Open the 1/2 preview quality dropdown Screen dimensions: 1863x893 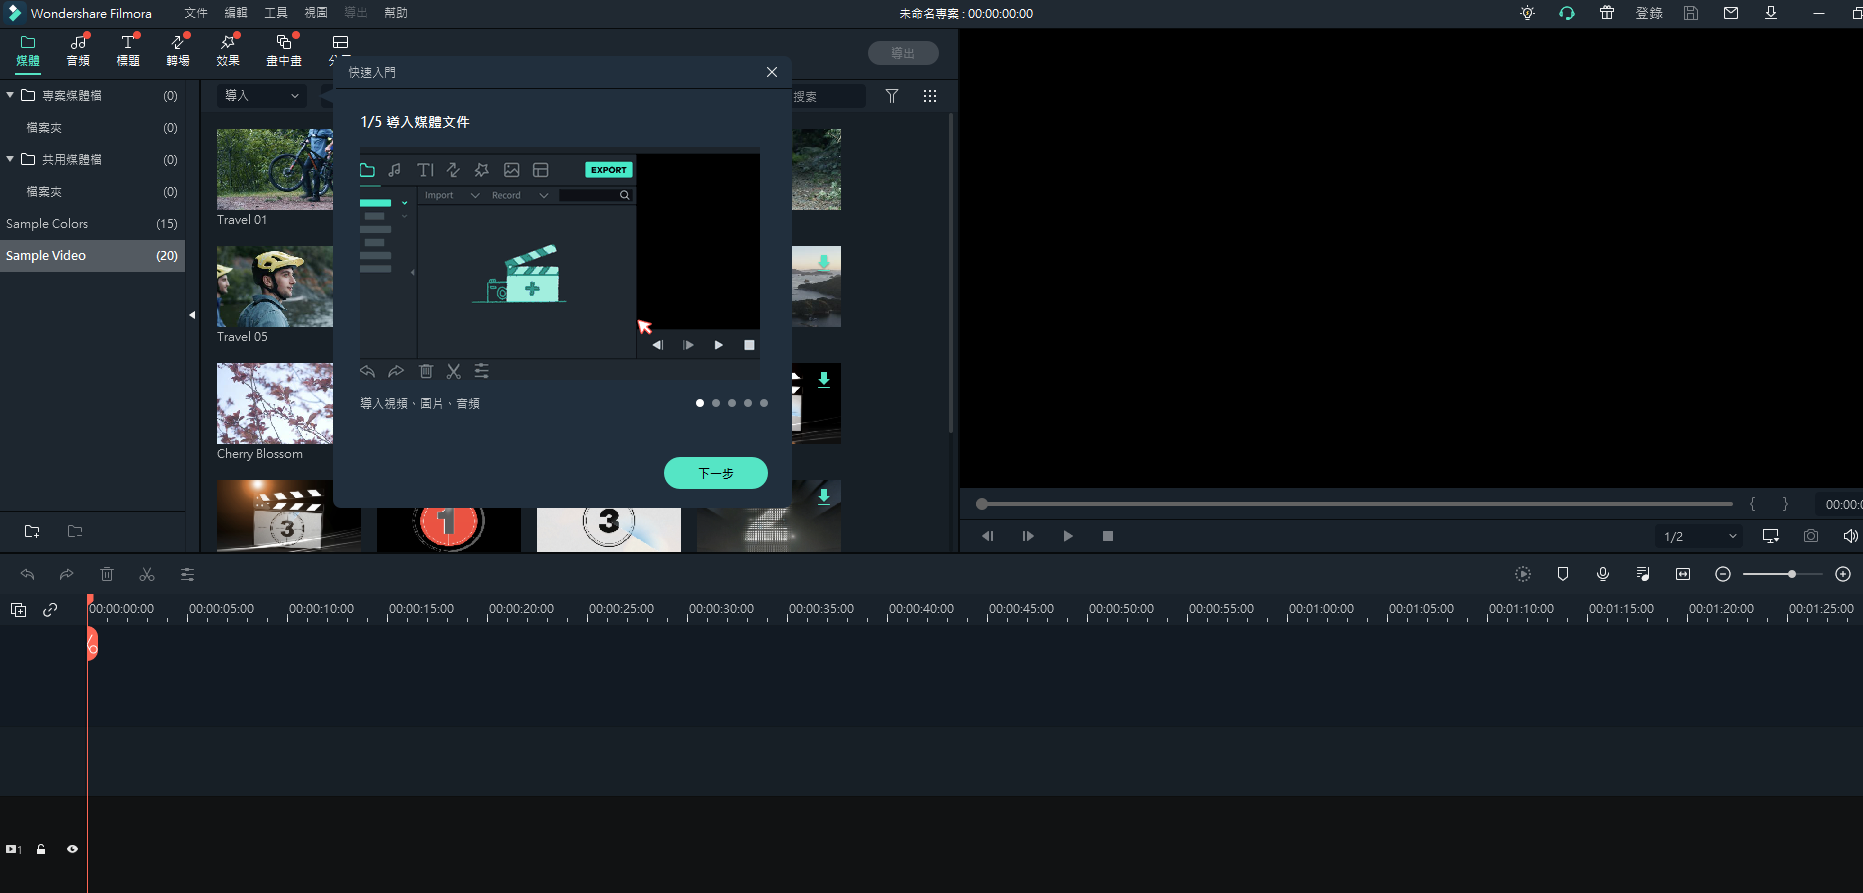click(x=1699, y=536)
